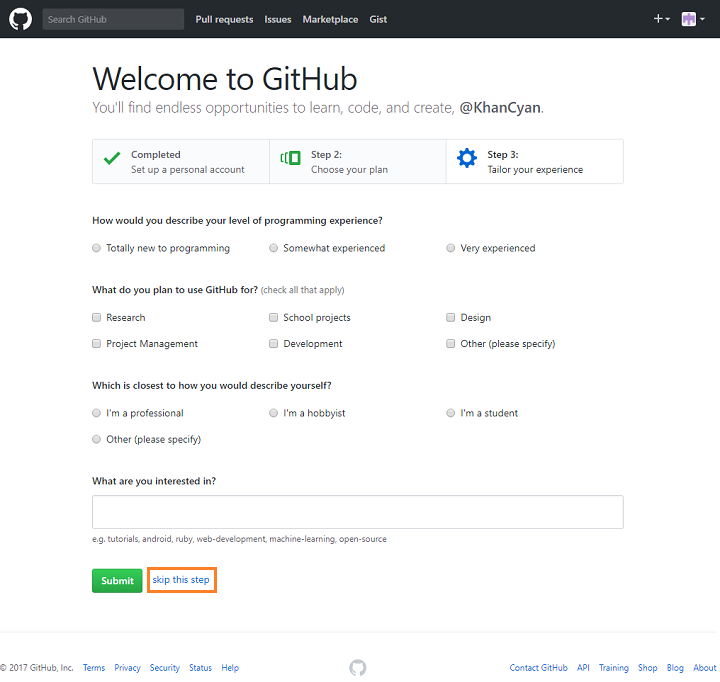The height and width of the screenshot is (682, 720).
Task: Enable the Design checkbox
Action: tap(451, 317)
